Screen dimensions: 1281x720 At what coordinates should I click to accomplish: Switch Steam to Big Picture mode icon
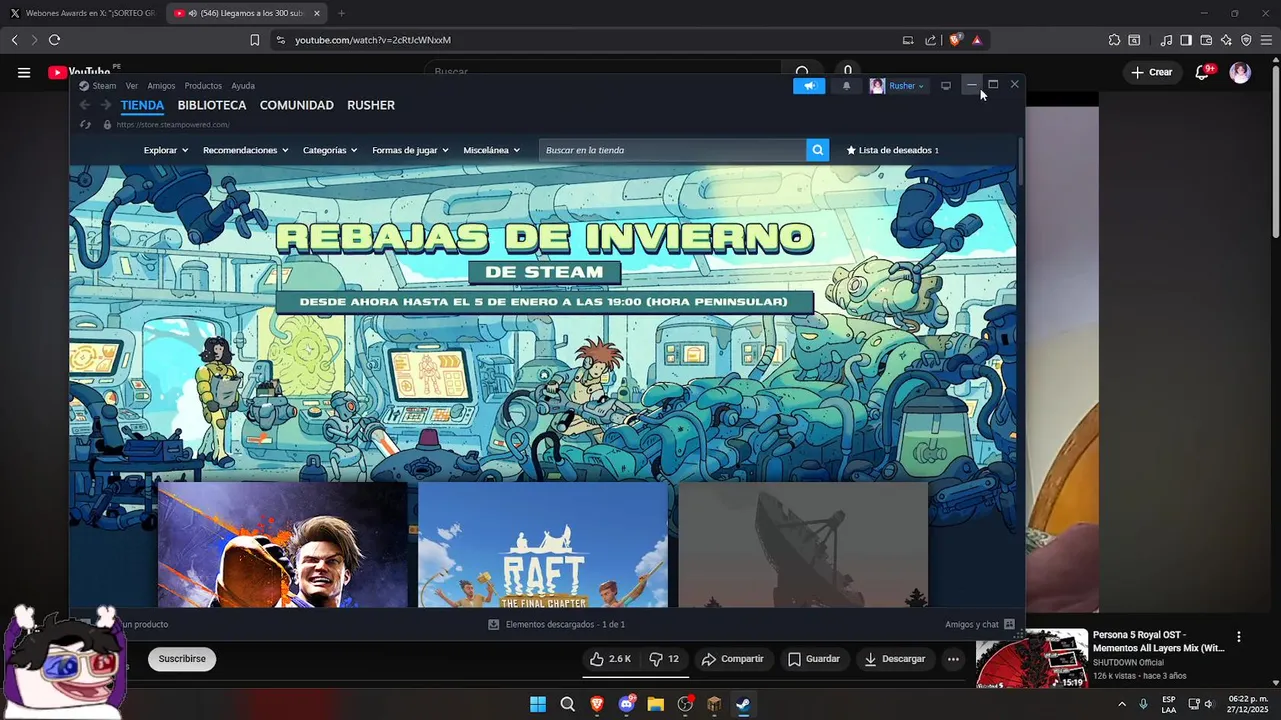pyautogui.click(x=946, y=86)
